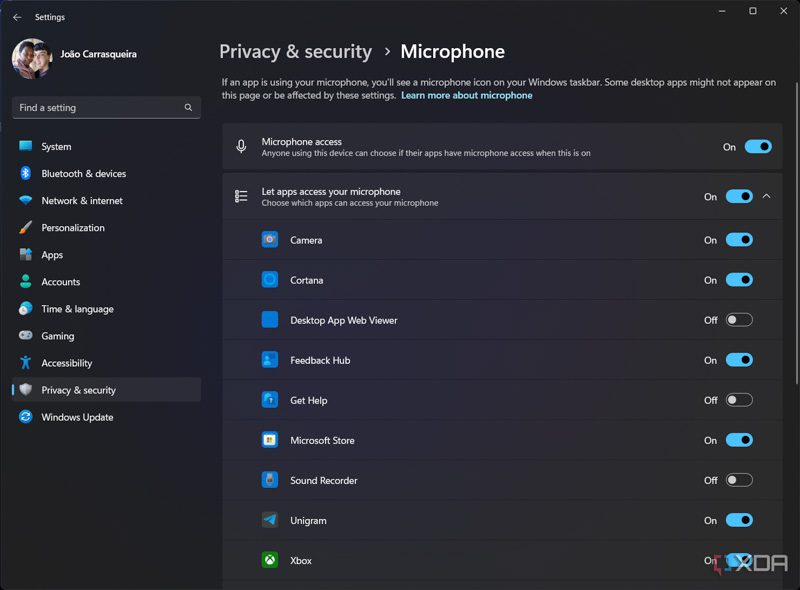The width and height of the screenshot is (800, 590).
Task: Click the Unigram app name
Action: coord(308,521)
